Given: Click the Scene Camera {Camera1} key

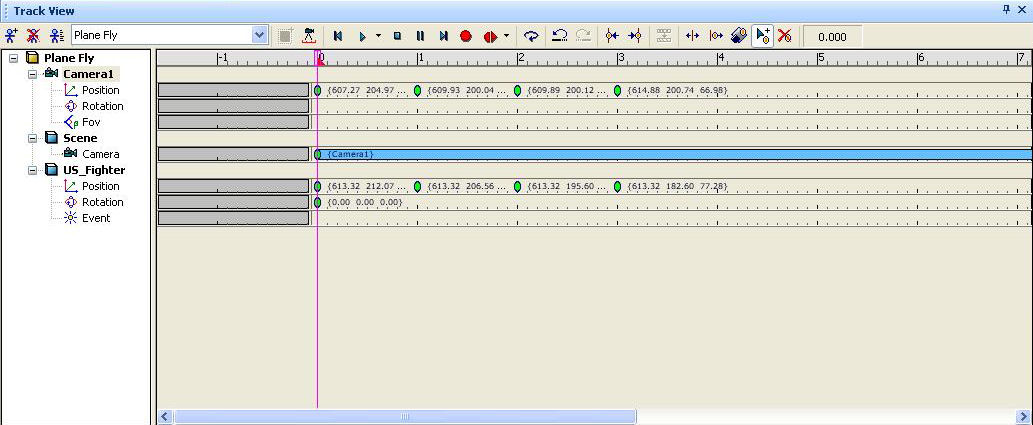Looking at the screenshot, I should [x=318, y=154].
